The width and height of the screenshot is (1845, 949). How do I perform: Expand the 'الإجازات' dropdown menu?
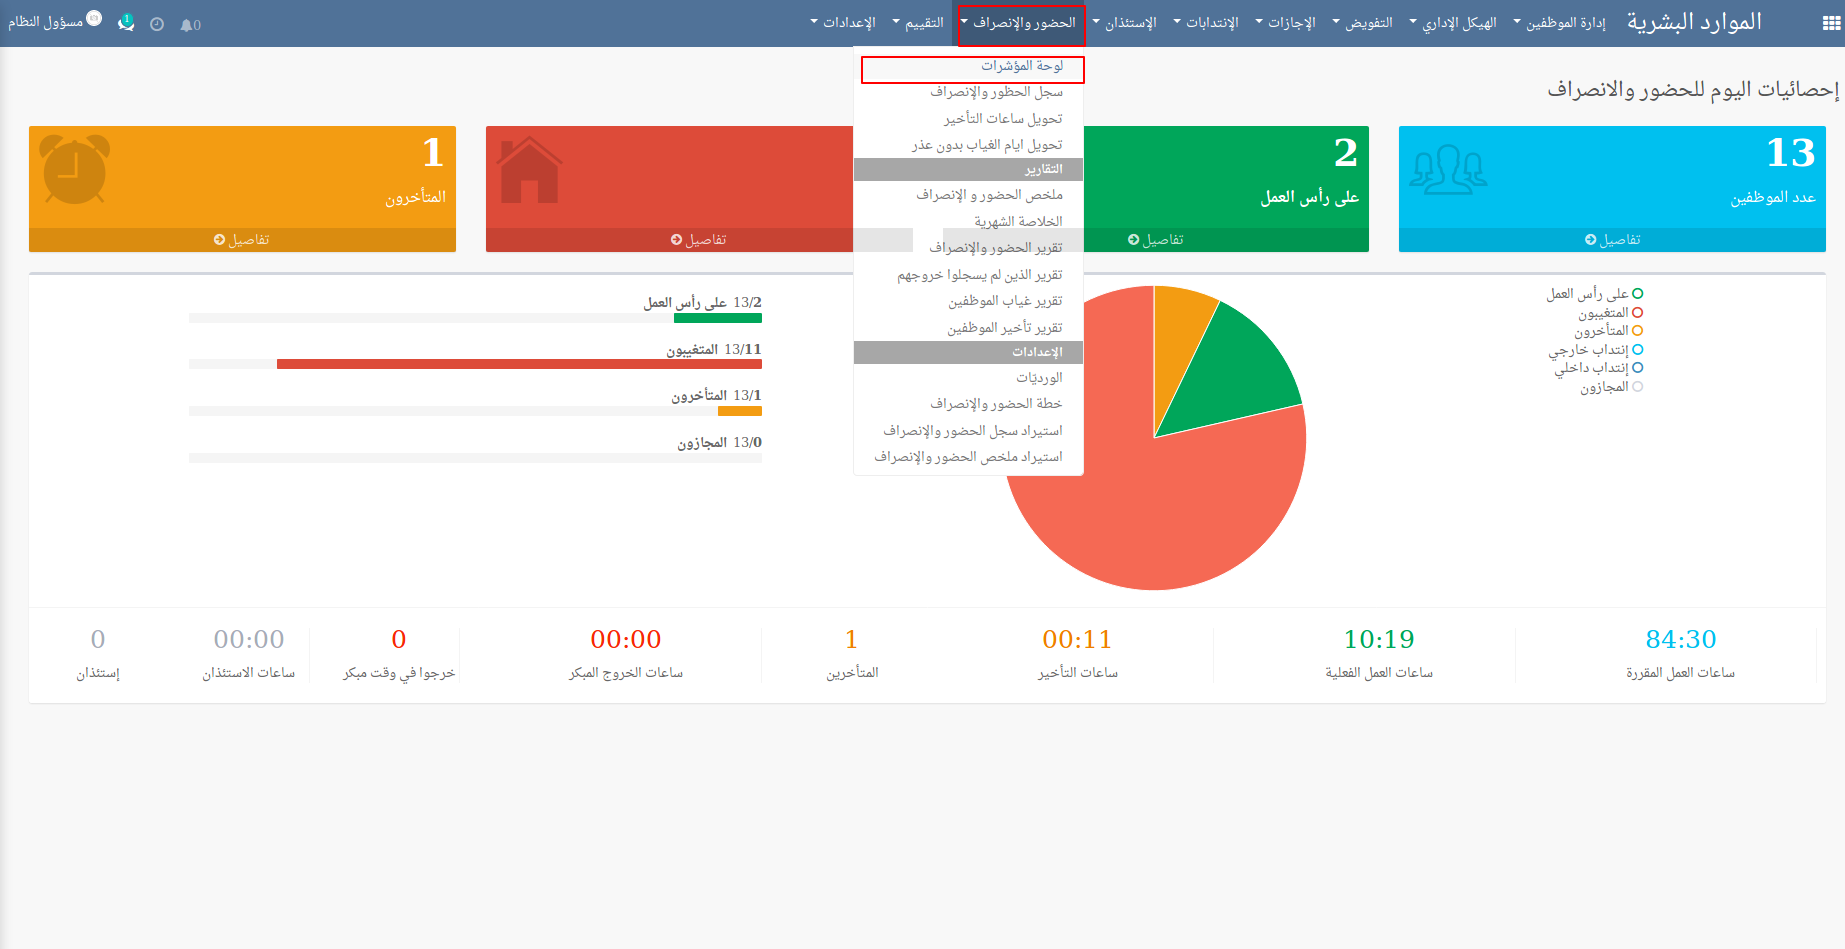(1286, 23)
